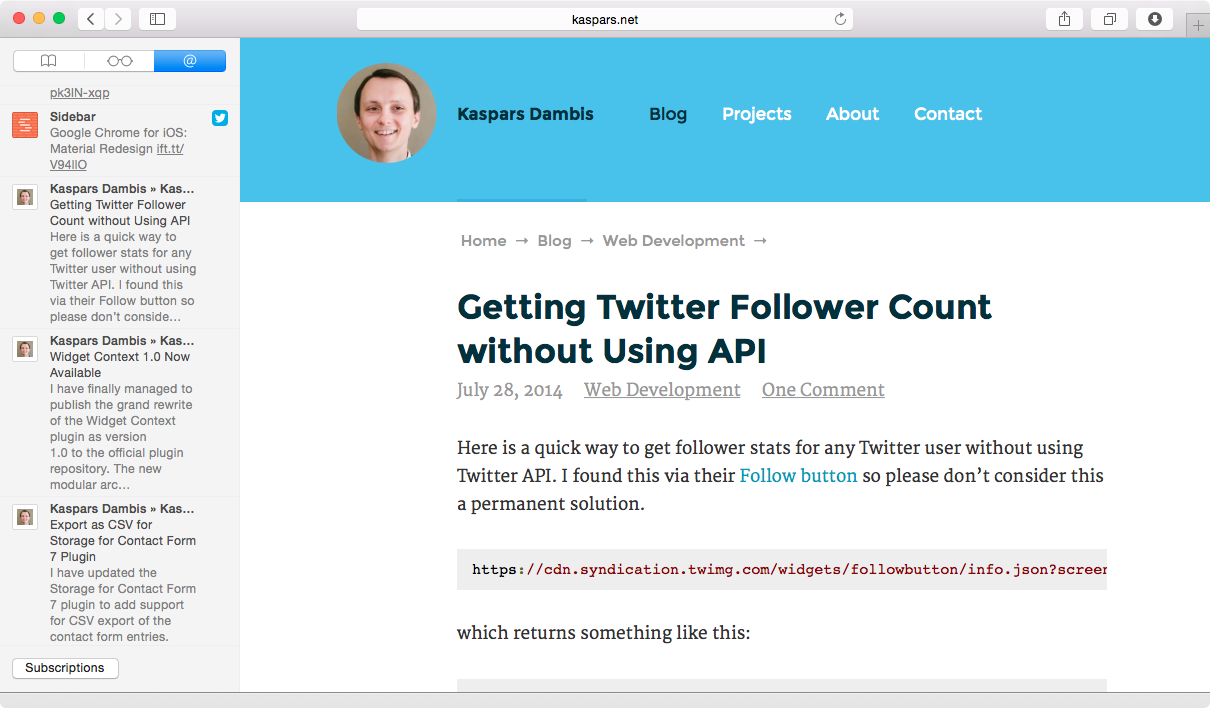Click the cdn.syndication.twimg.com code line
Screen dimensions: 1210x708
(782, 570)
